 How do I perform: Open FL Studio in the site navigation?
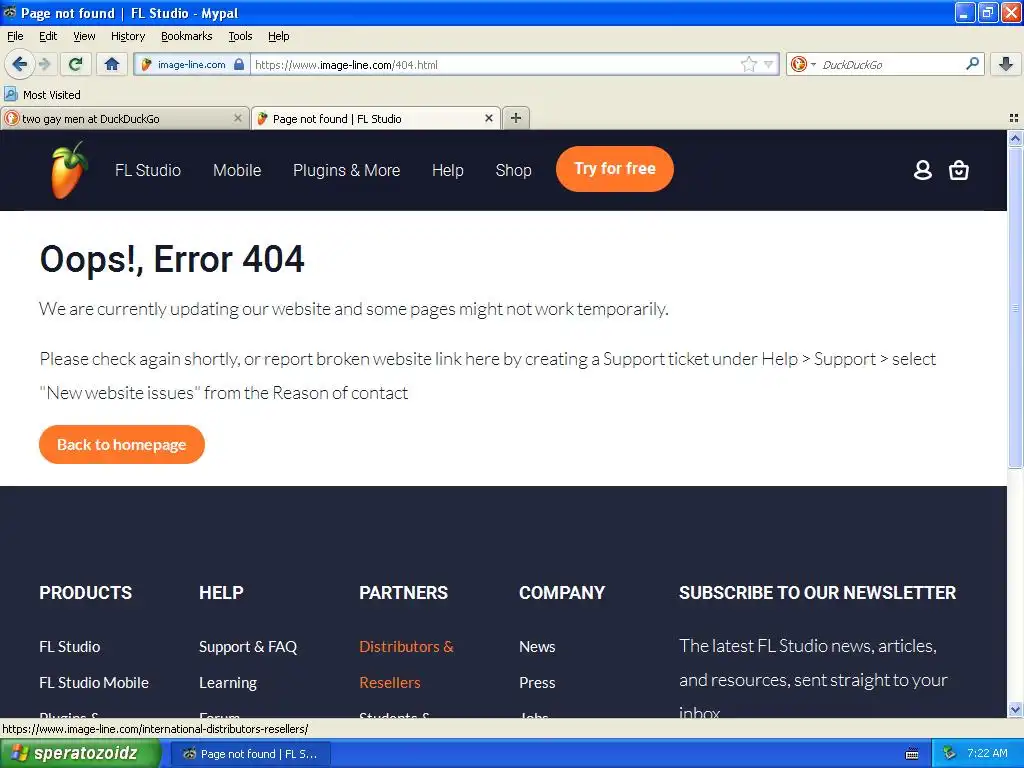(x=148, y=170)
